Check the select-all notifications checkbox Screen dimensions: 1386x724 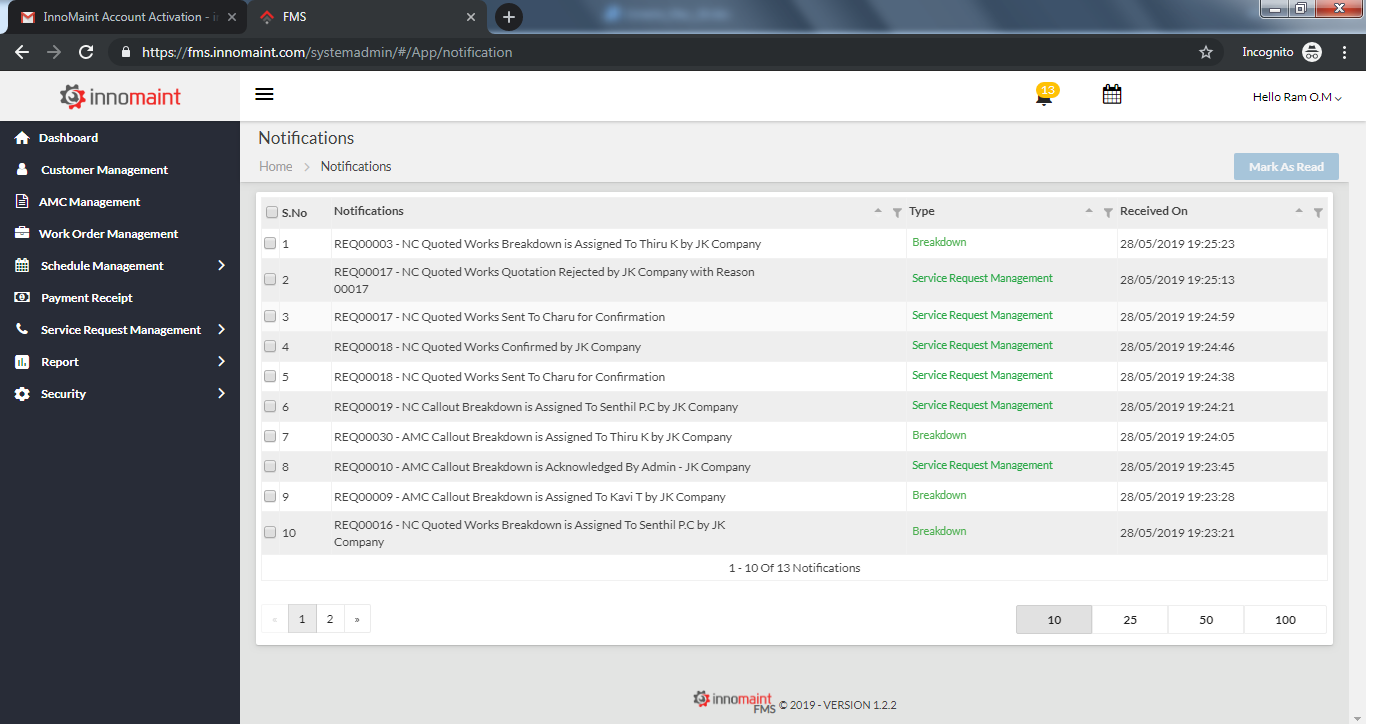coord(271,212)
